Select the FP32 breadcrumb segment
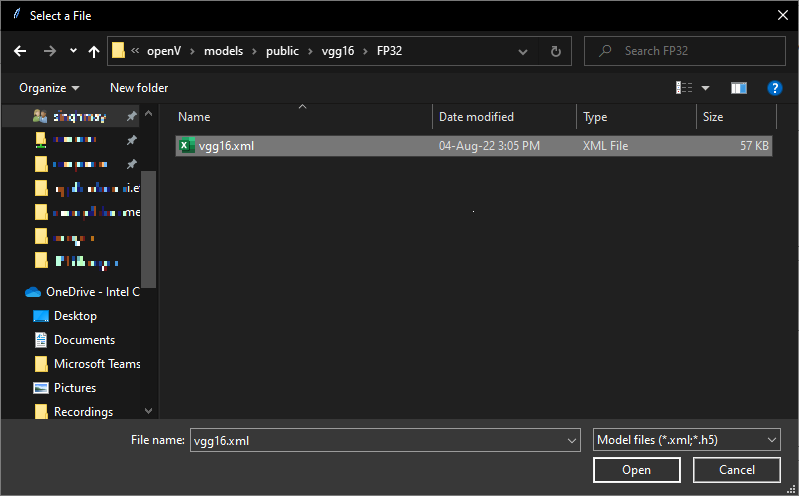Image resolution: width=799 pixels, height=496 pixels. [389, 51]
